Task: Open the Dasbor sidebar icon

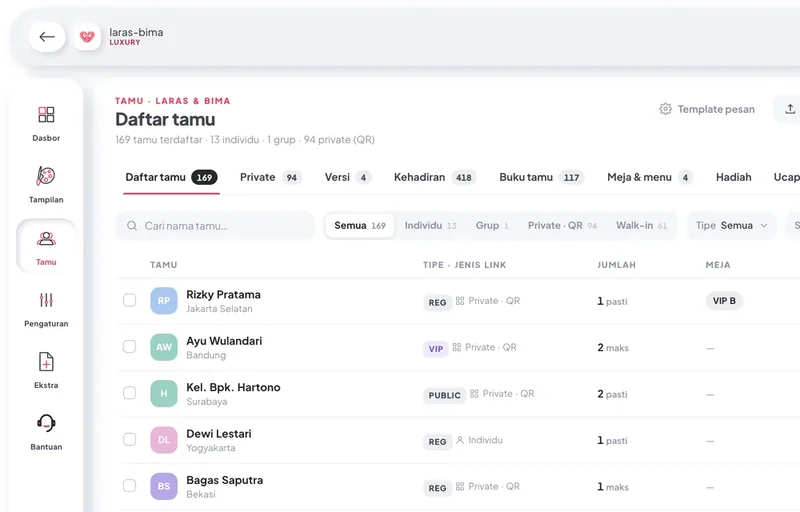Action: [46, 114]
